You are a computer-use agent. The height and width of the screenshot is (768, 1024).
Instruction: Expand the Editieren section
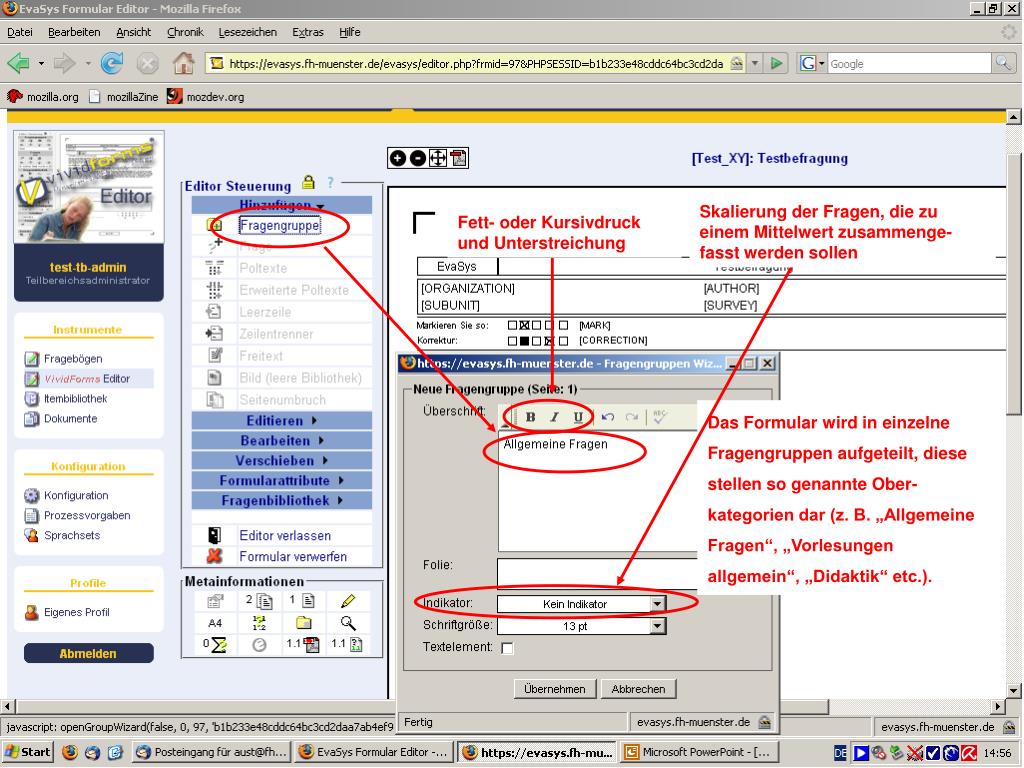(281, 421)
